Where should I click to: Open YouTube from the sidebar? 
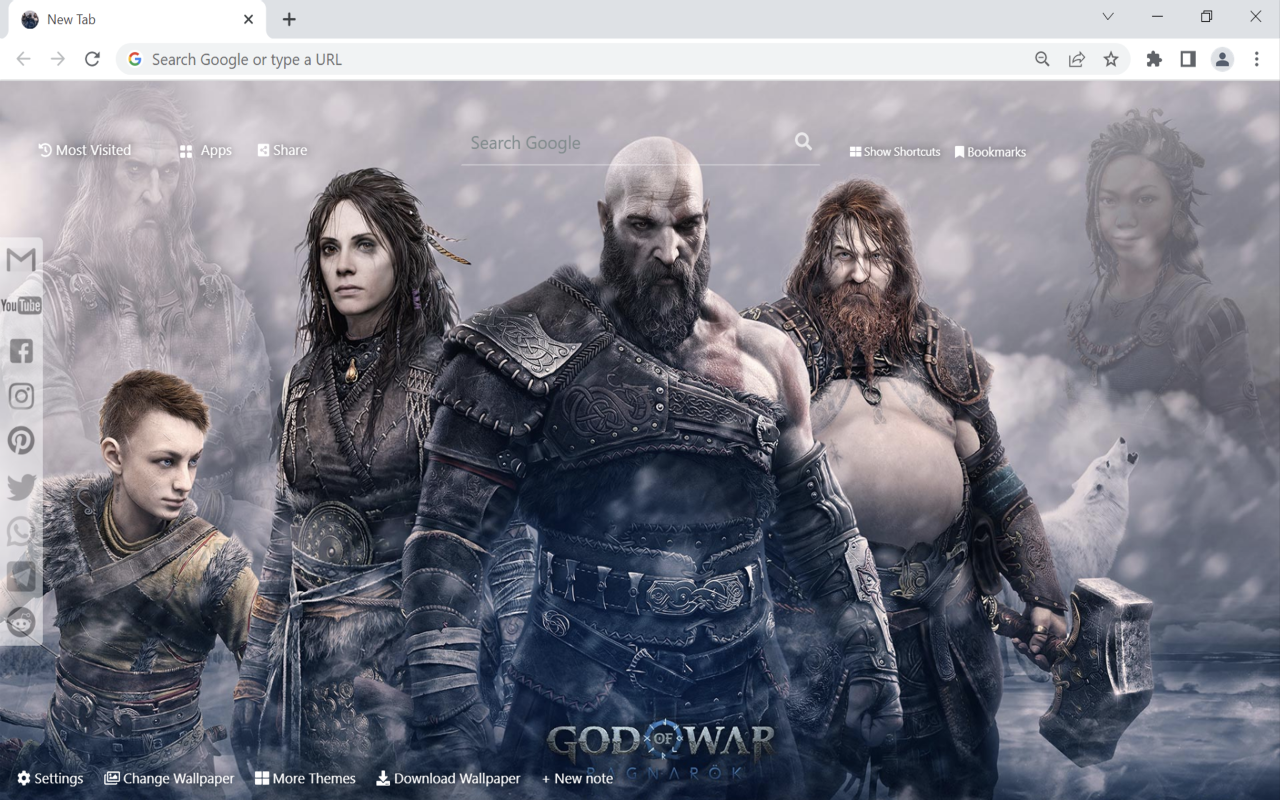point(21,305)
